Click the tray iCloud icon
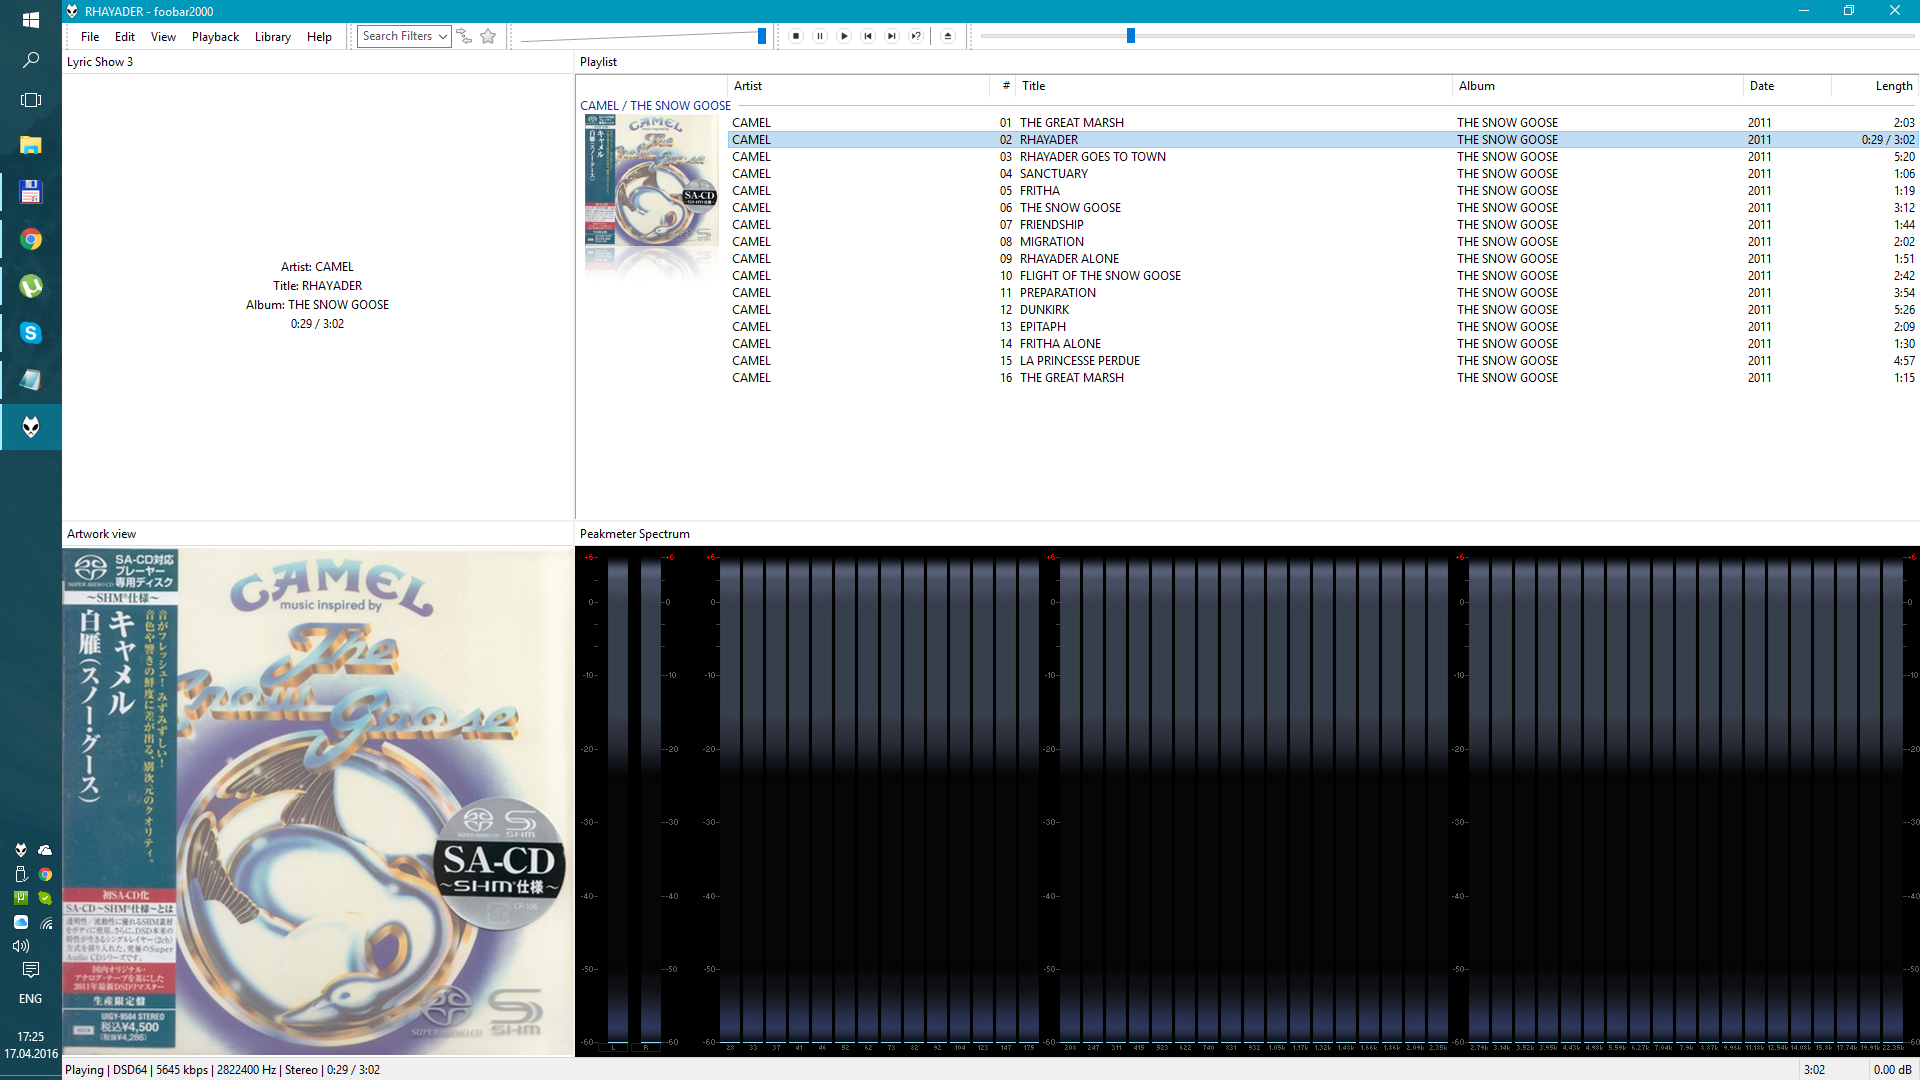 [21, 922]
